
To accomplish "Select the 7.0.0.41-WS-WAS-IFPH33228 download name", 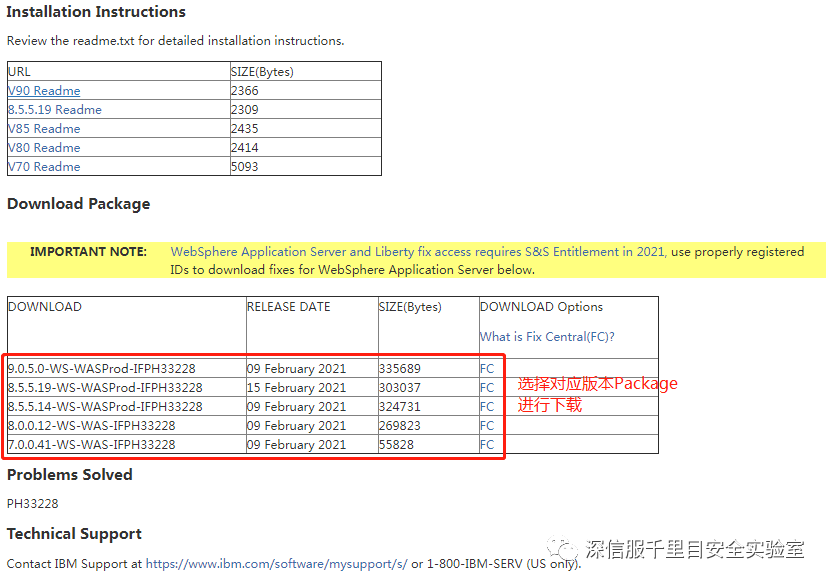I will [91, 445].
